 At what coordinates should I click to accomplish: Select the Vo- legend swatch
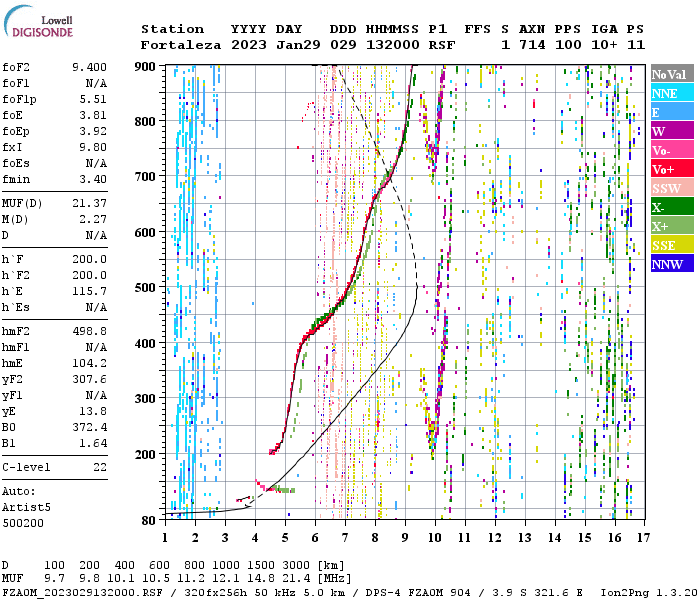(672, 150)
